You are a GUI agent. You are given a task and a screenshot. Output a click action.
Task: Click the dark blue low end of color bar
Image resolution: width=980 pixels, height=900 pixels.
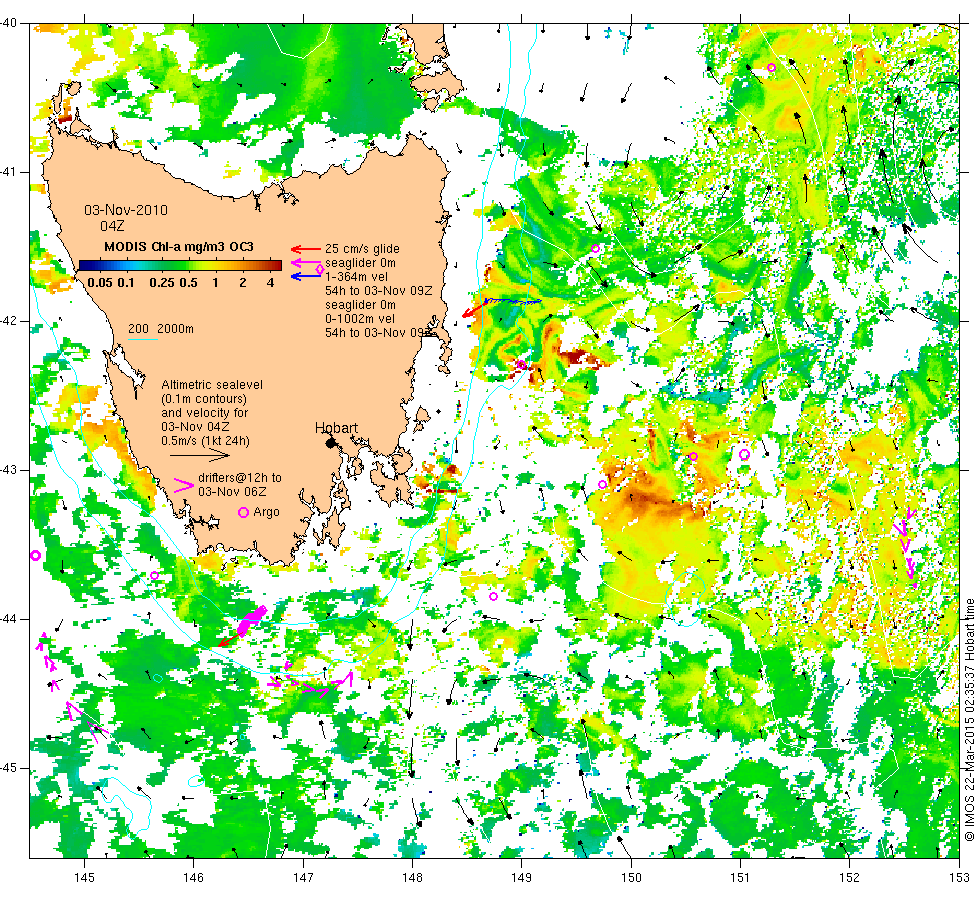pos(86,265)
